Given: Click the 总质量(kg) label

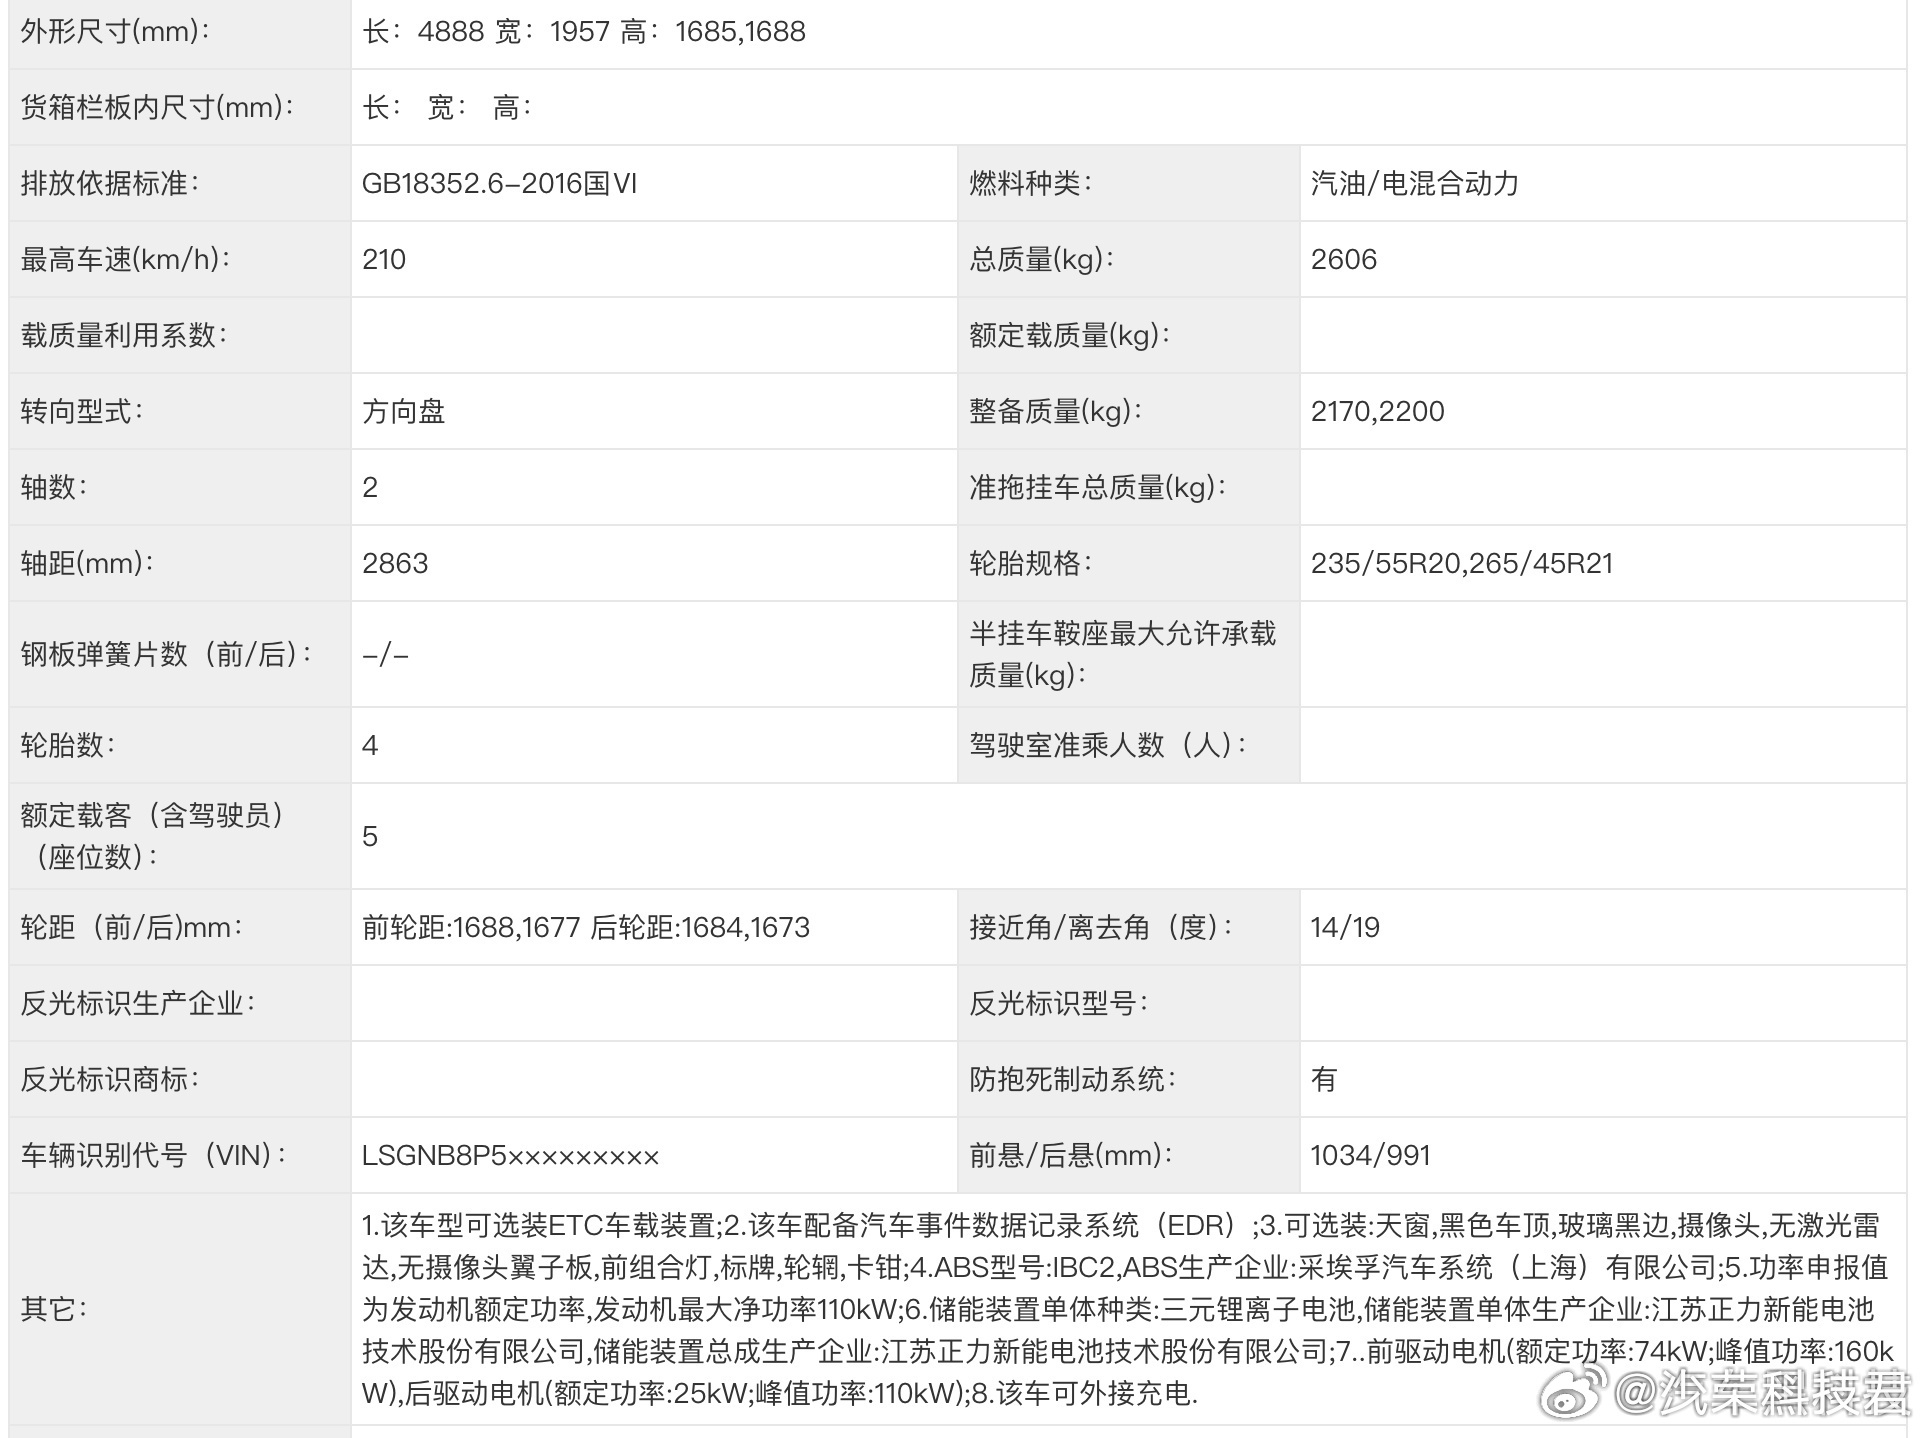Looking at the screenshot, I should coord(1042,260).
